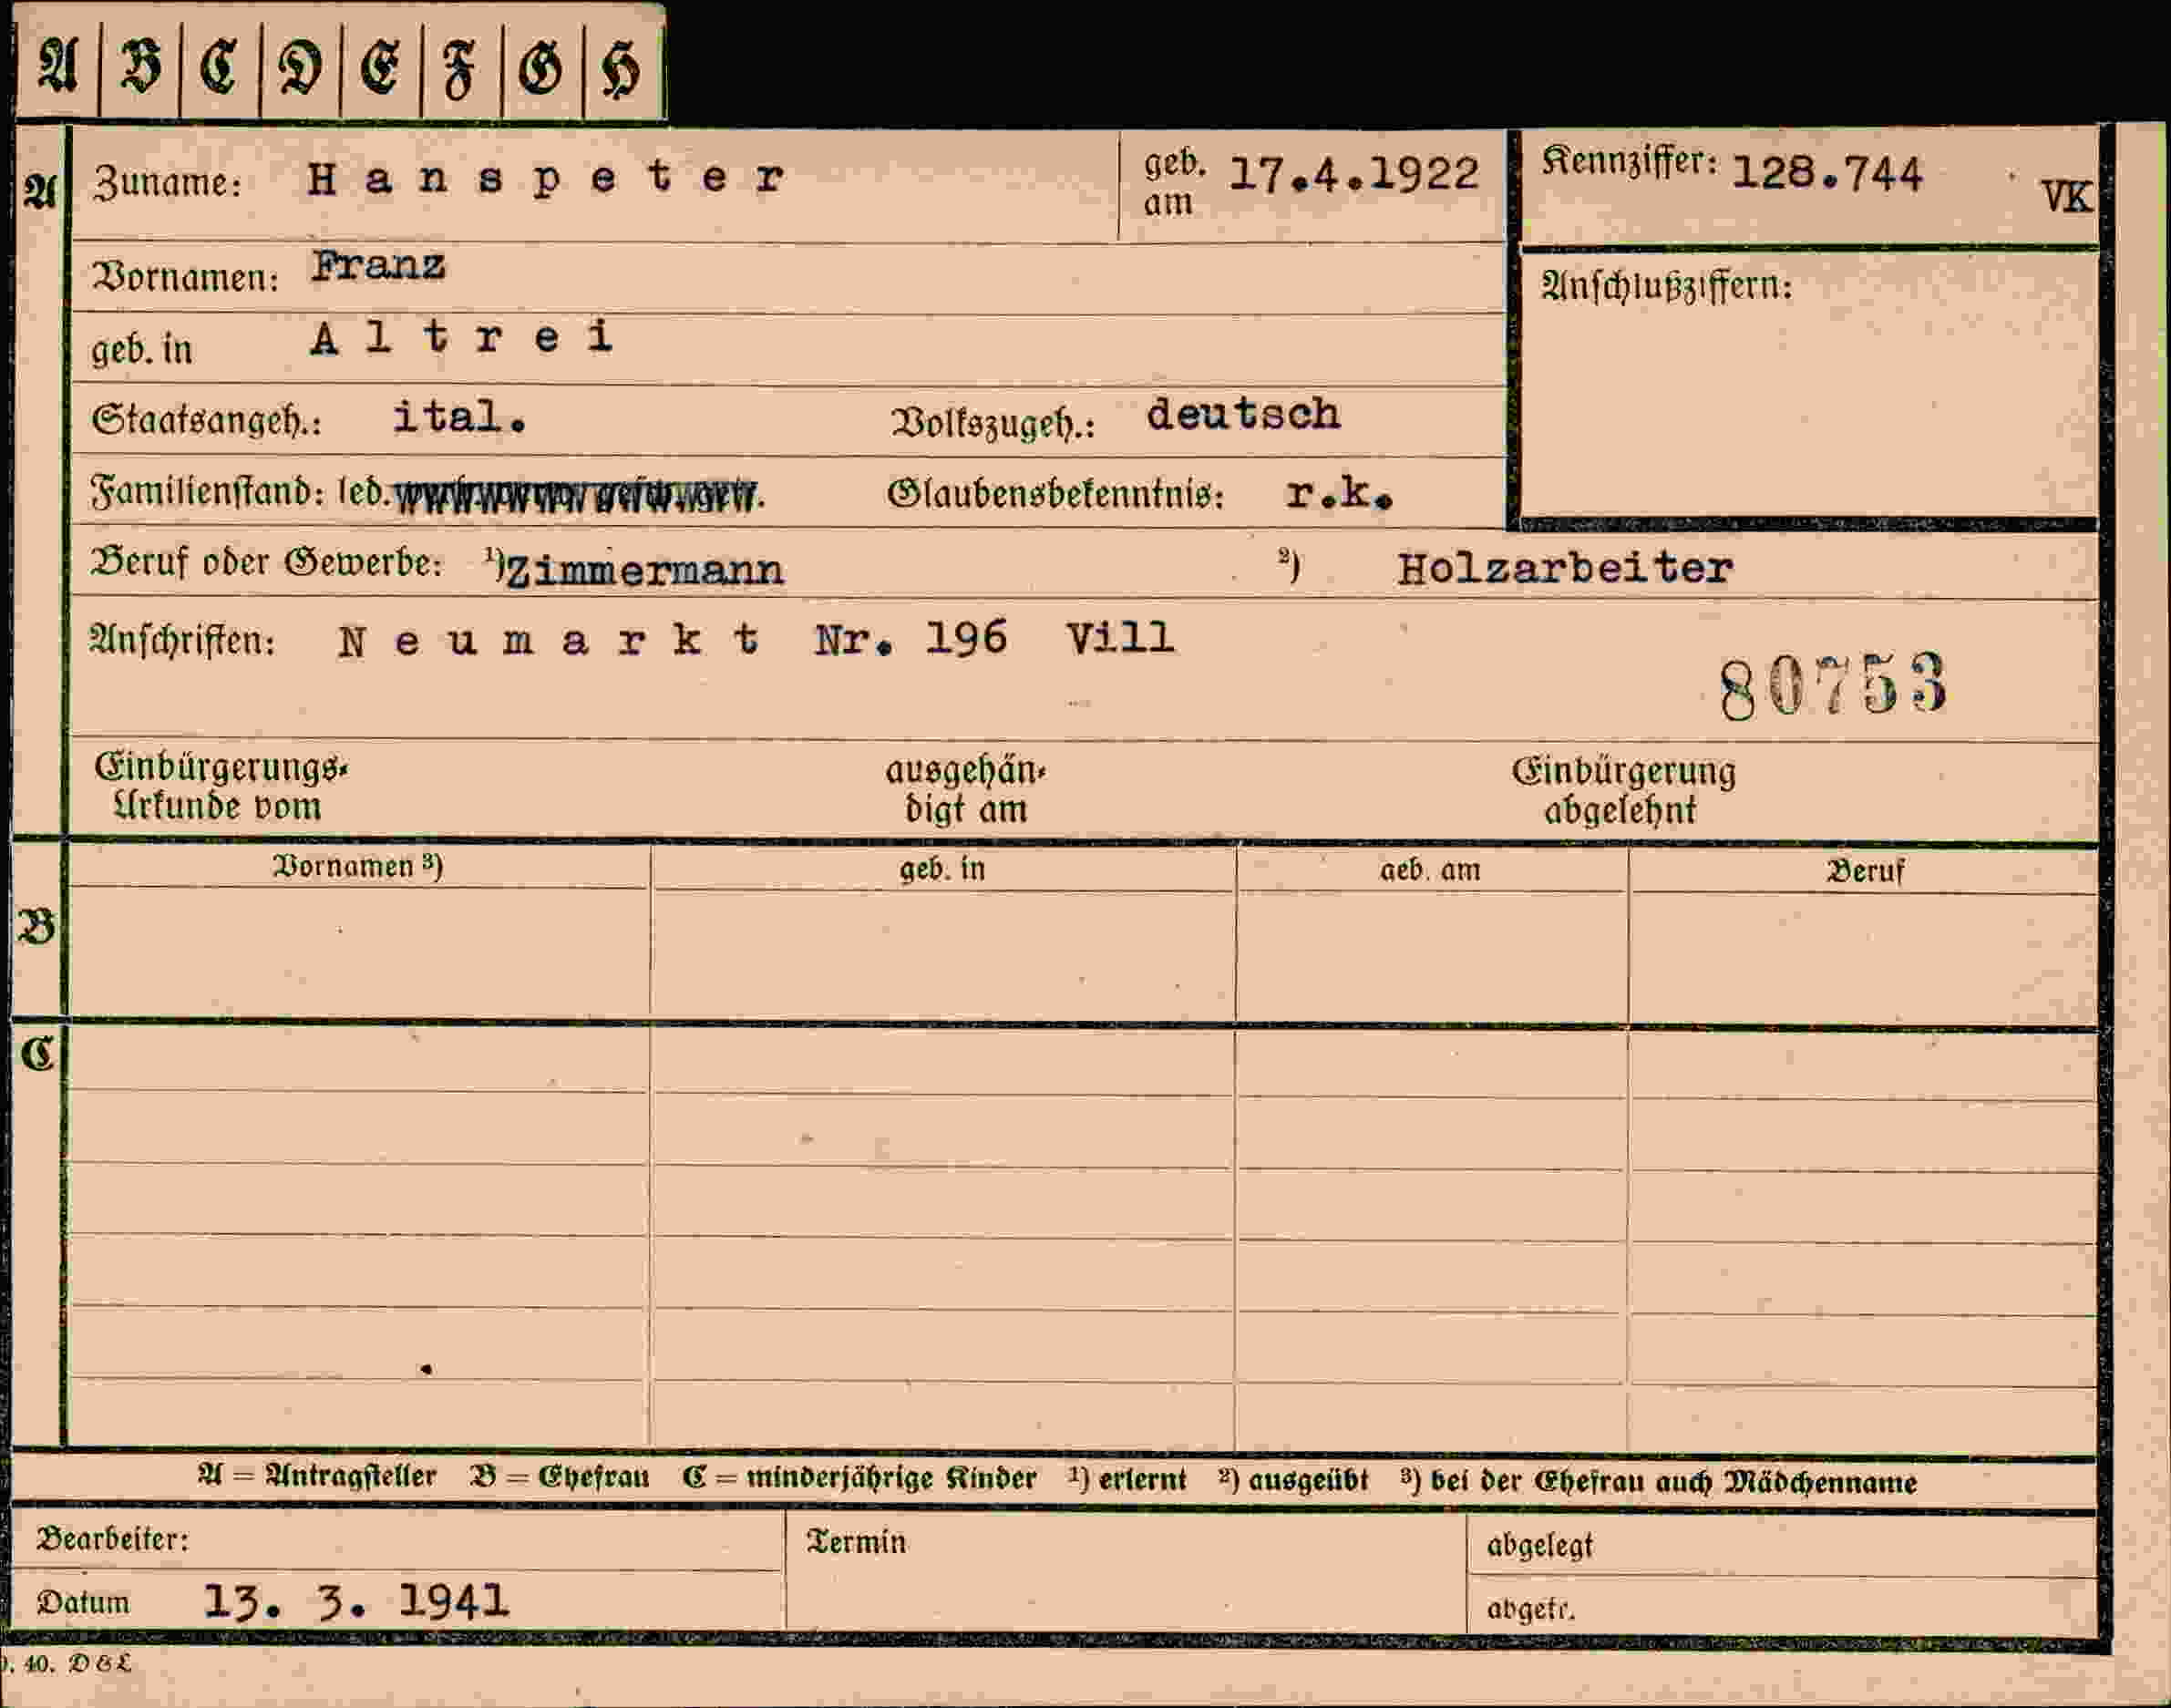This screenshot has height=1708, width=2171.
Task: Click the 'geb. in' column header
Action: pyautogui.click(x=942, y=869)
